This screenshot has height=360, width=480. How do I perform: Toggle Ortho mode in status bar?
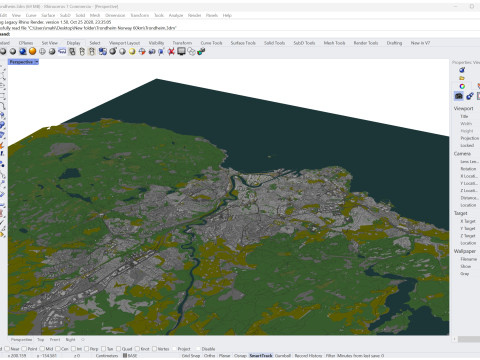(209, 356)
